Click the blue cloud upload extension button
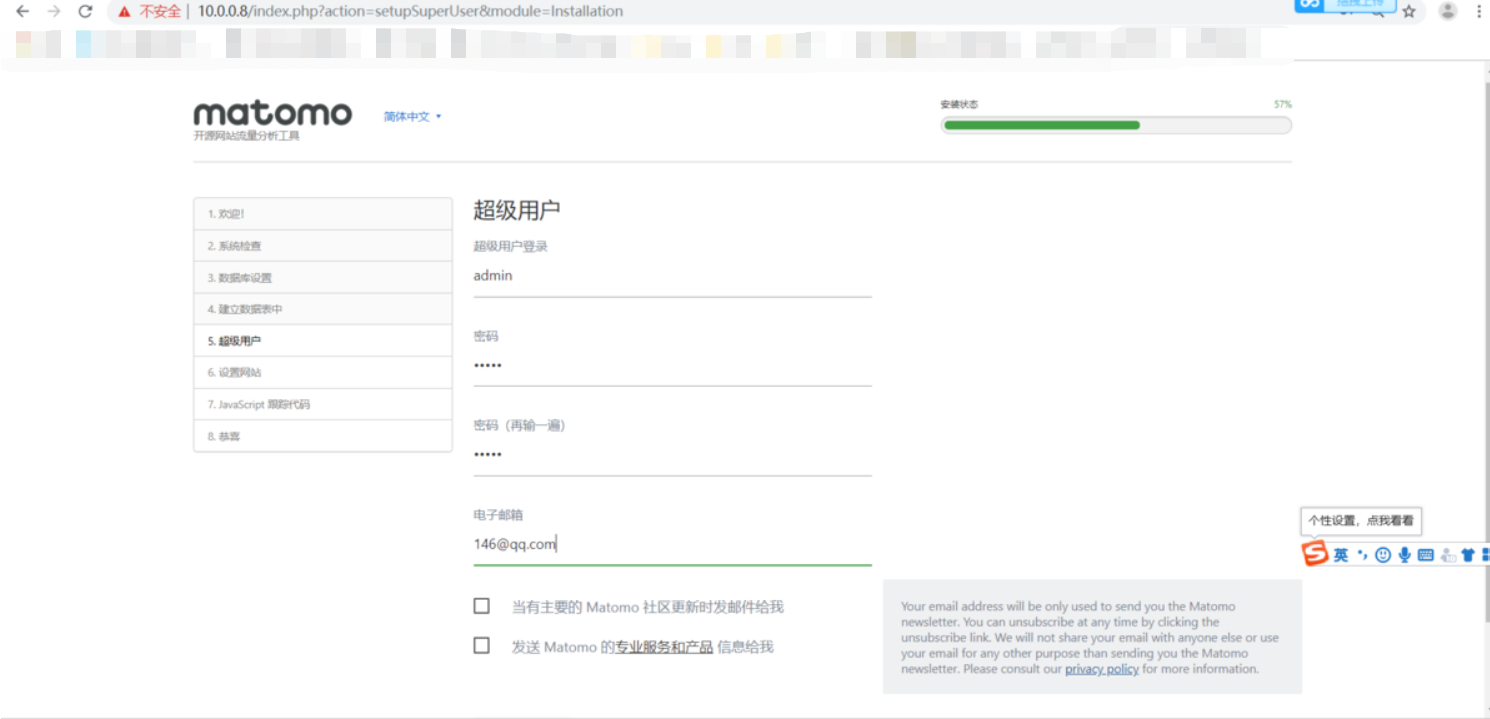This screenshot has height=719, width=1490. [x=1345, y=5]
